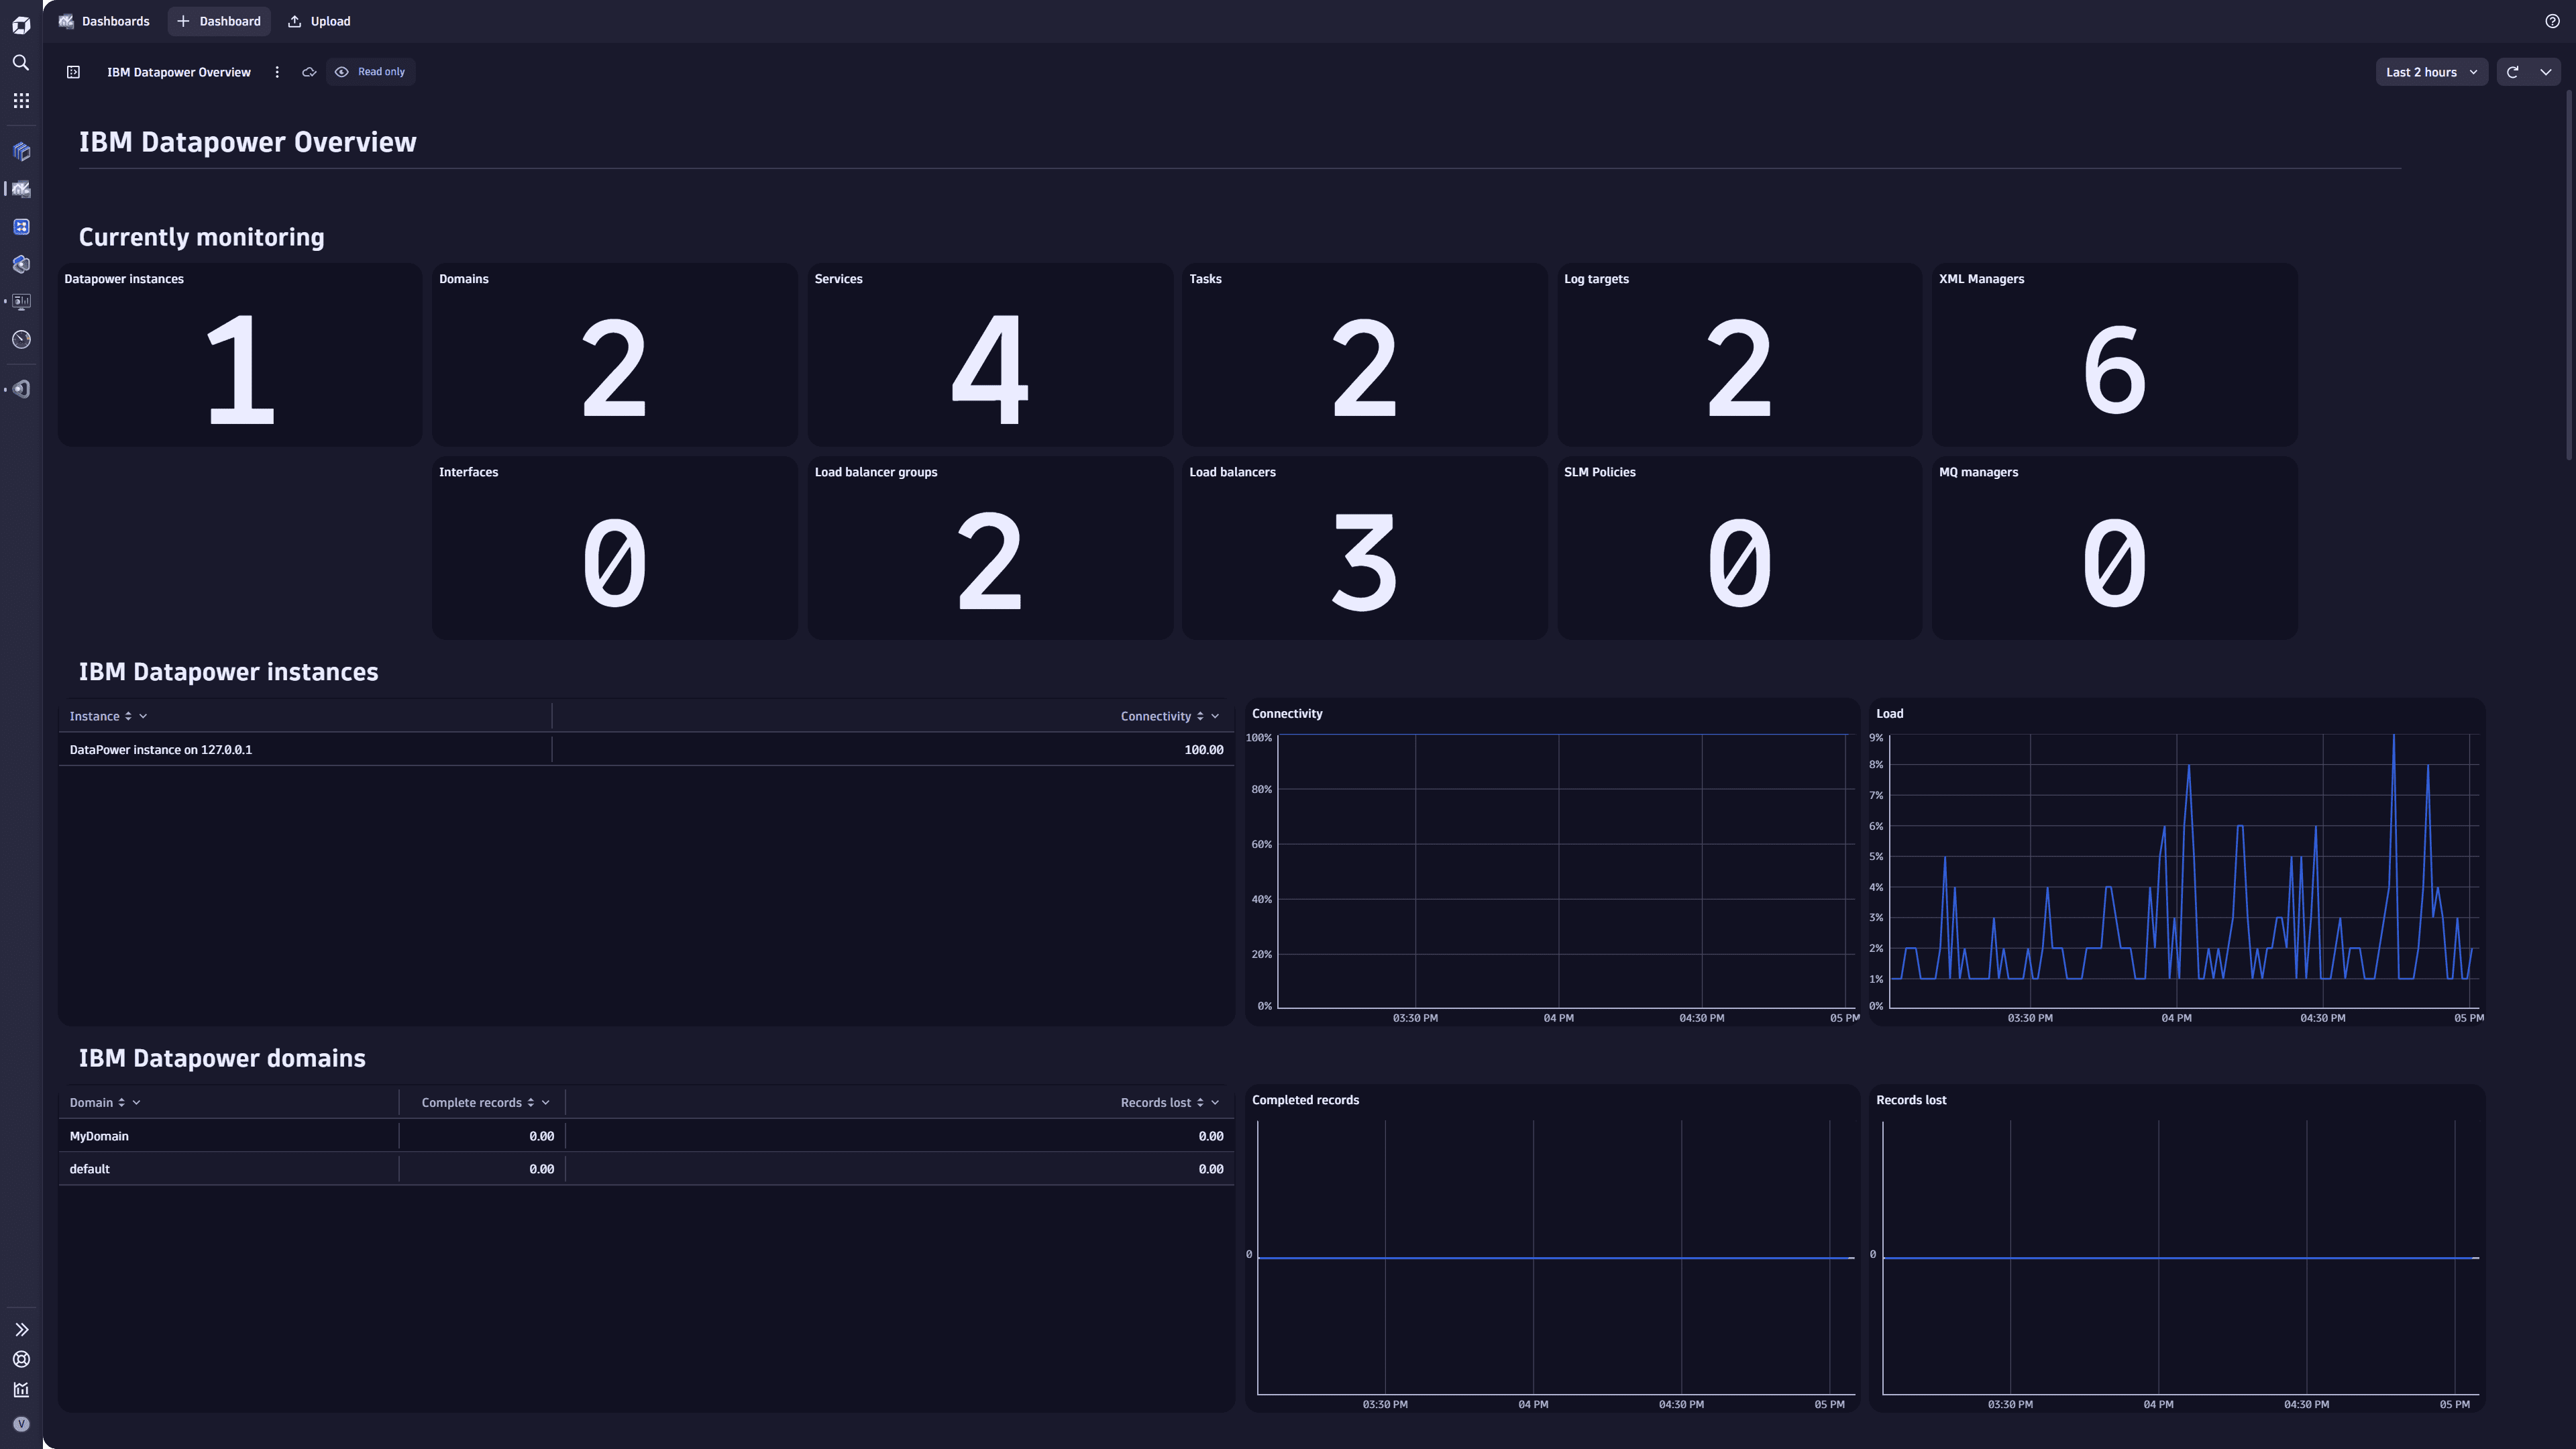This screenshot has height=1449, width=2576.
Task: Open the Services count tile
Action: click(x=990, y=355)
